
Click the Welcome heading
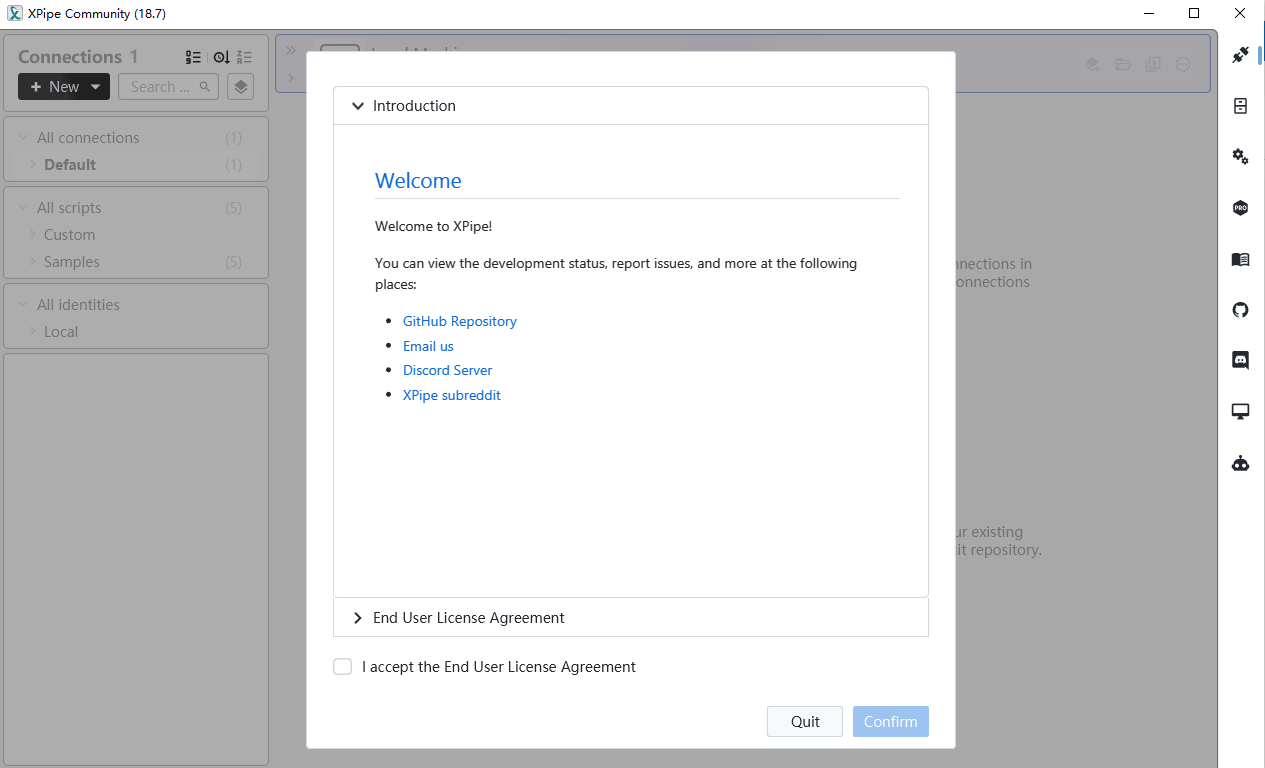click(418, 181)
